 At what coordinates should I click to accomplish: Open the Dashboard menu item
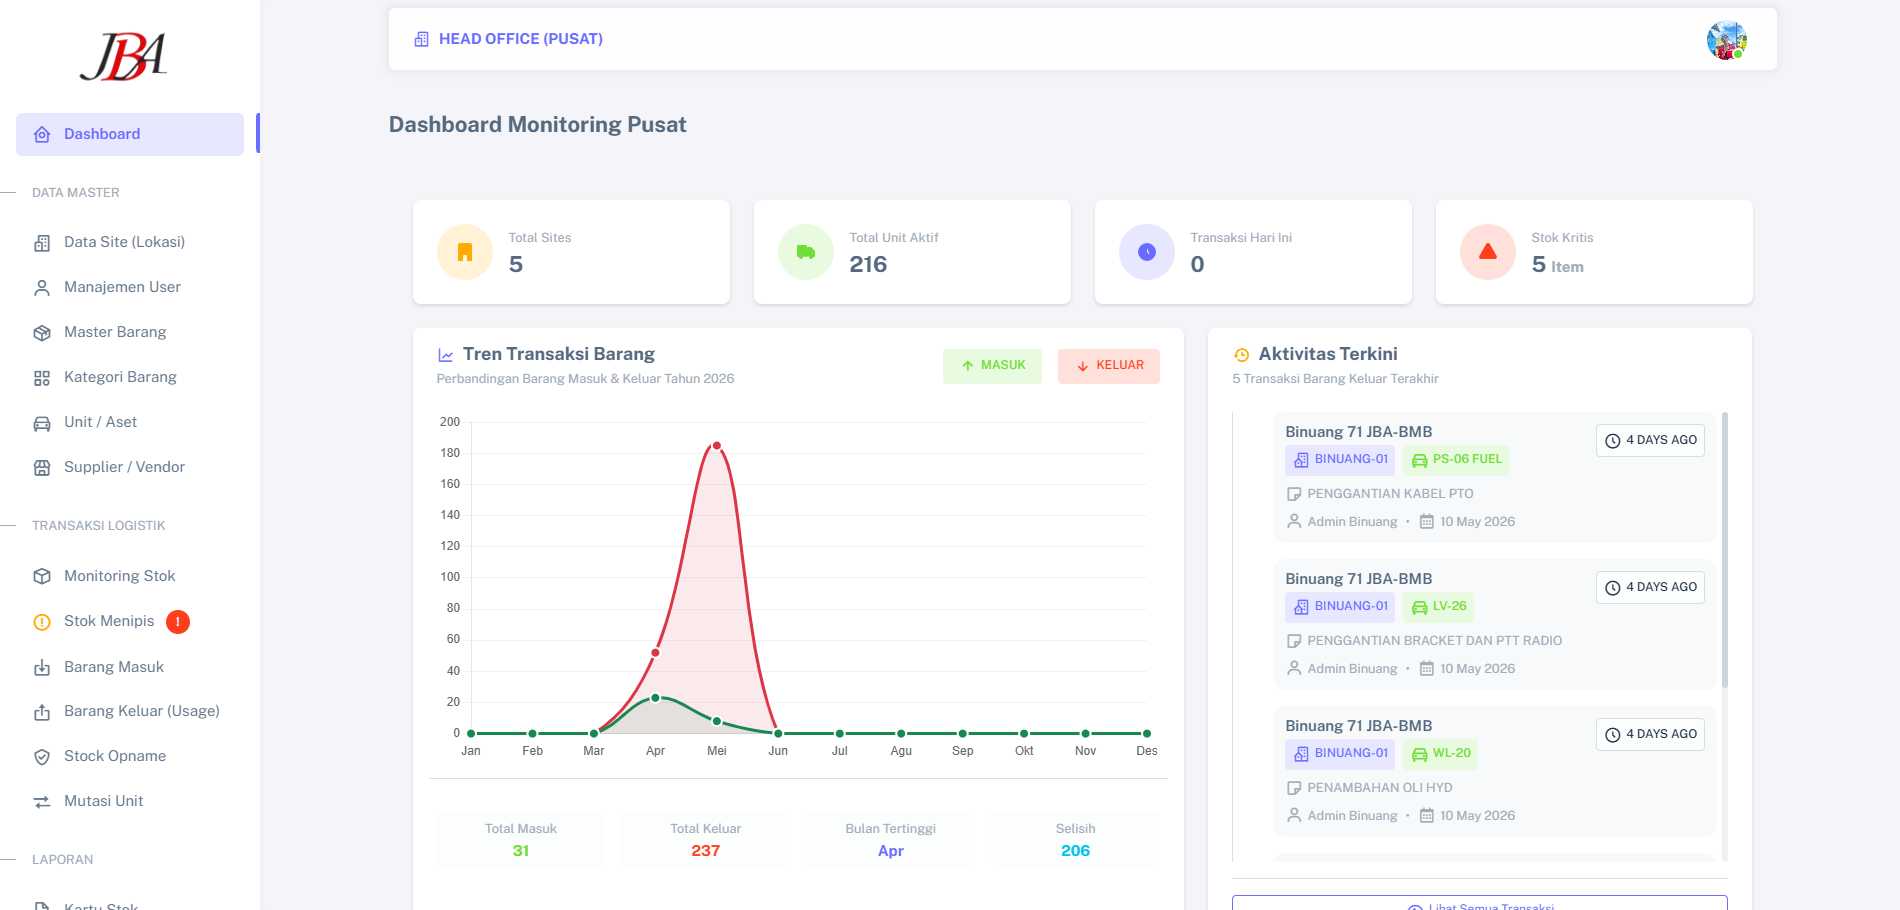coord(130,134)
